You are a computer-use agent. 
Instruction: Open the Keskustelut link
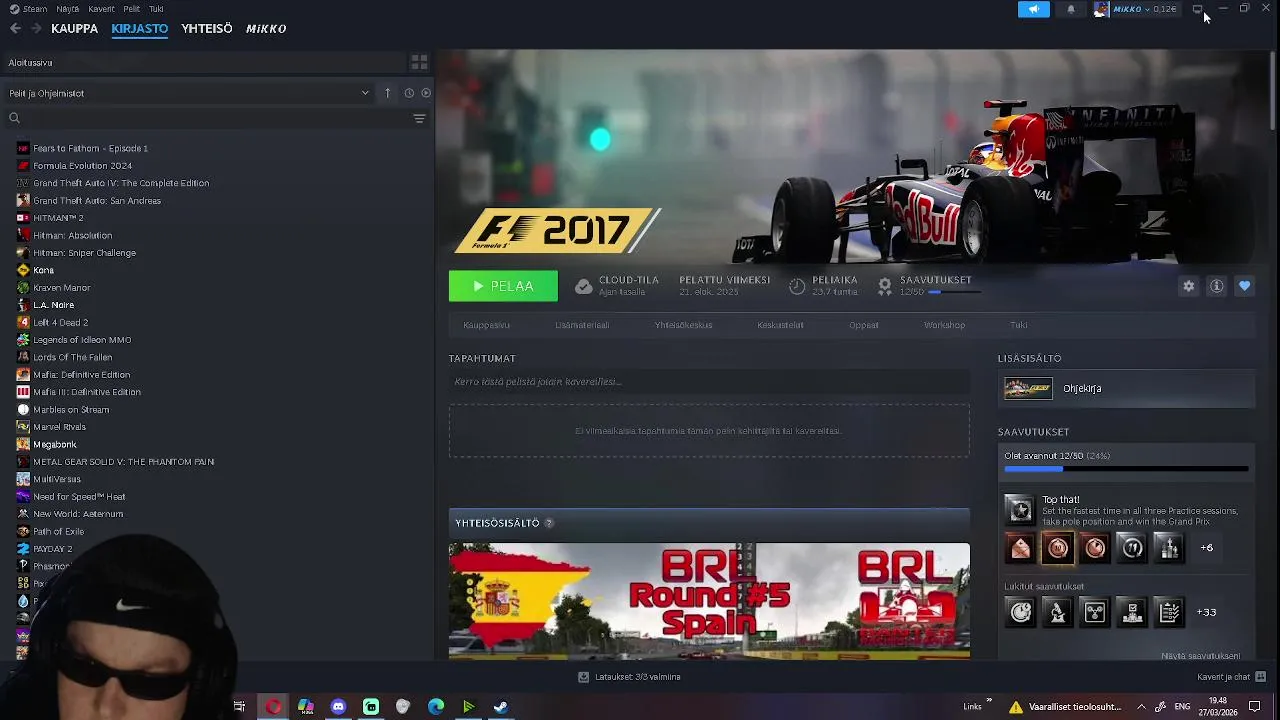click(780, 325)
